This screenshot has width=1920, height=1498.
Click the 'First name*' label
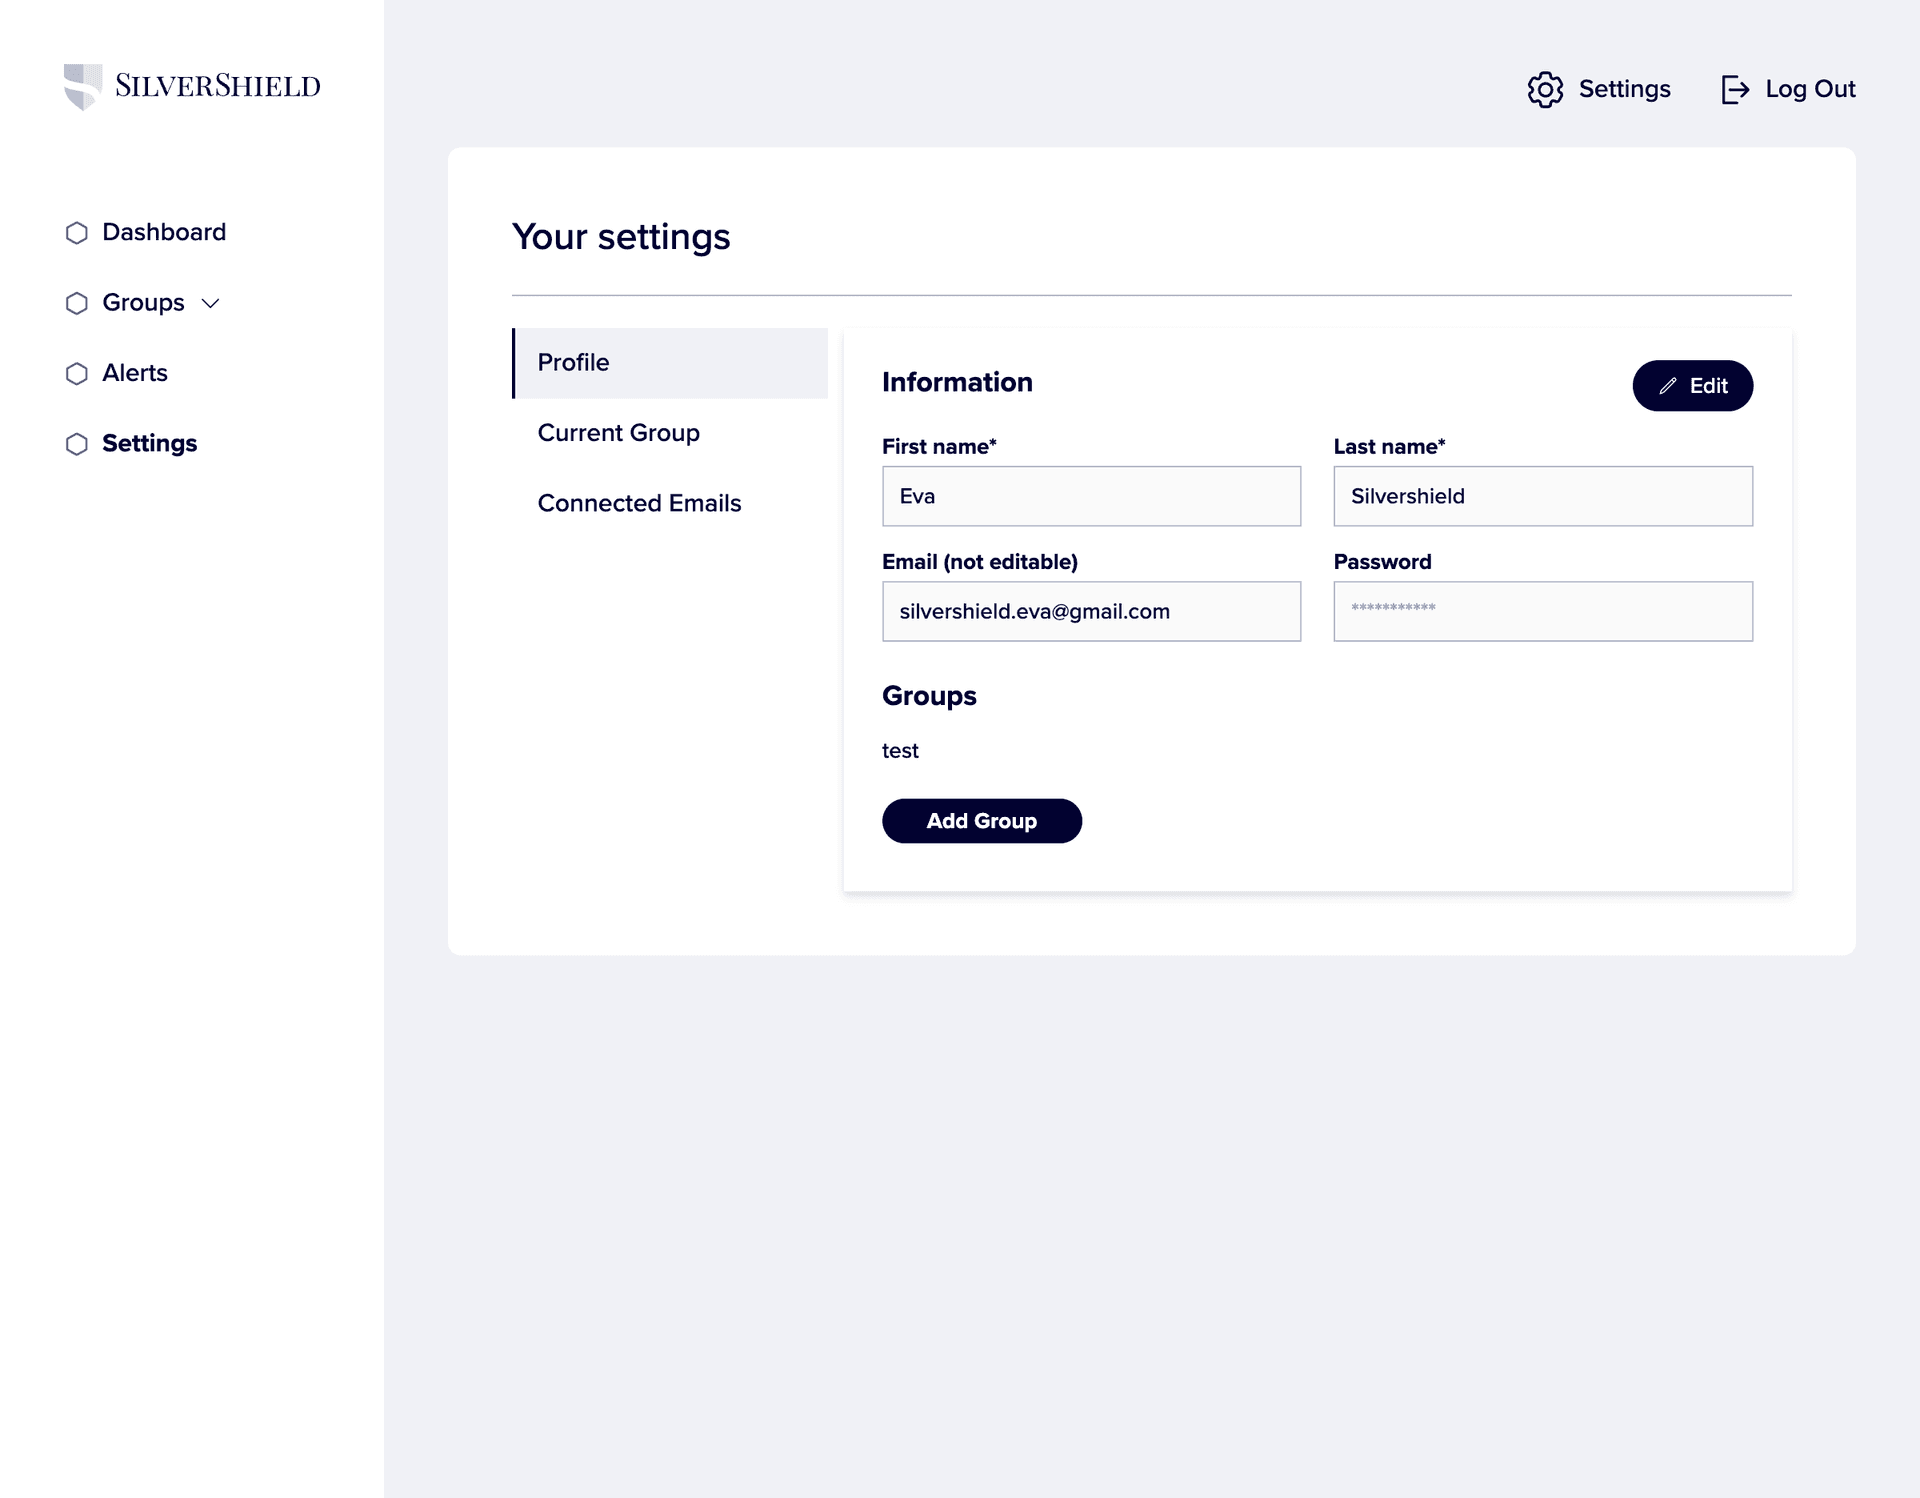[x=939, y=447]
